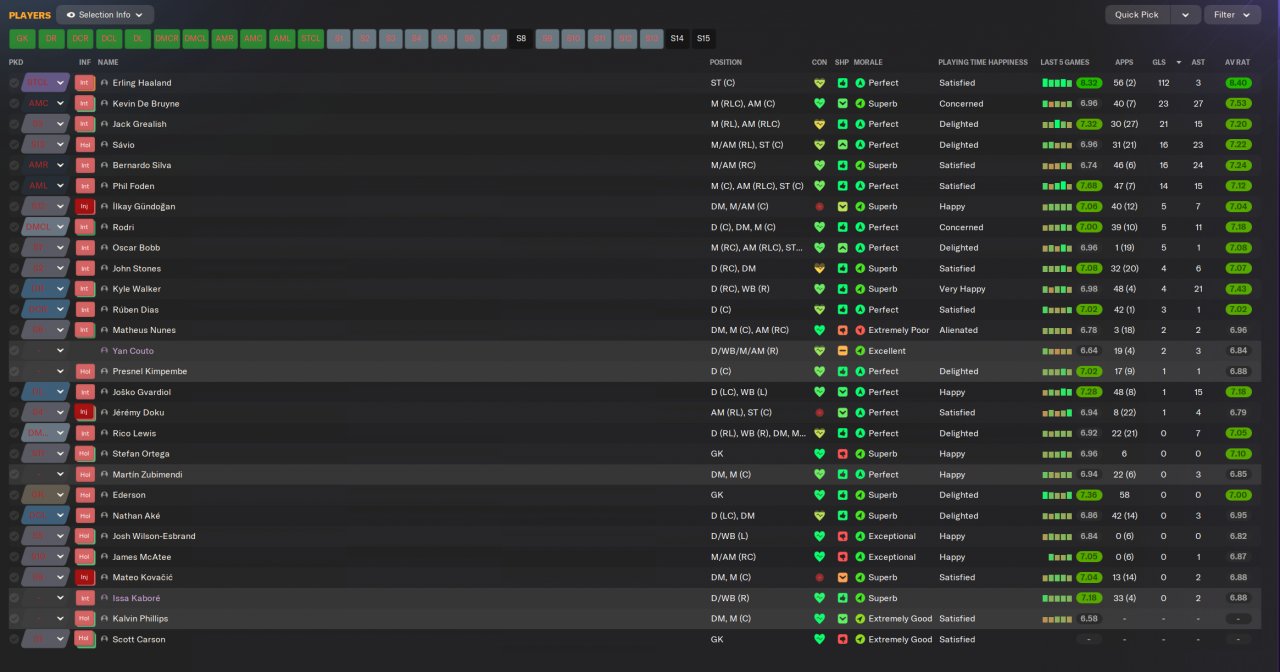Click Yan Couto's orange sharpness icon
Image resolution: width=1280 pixels, height=672 pixels.
click(x=843, y=351)
